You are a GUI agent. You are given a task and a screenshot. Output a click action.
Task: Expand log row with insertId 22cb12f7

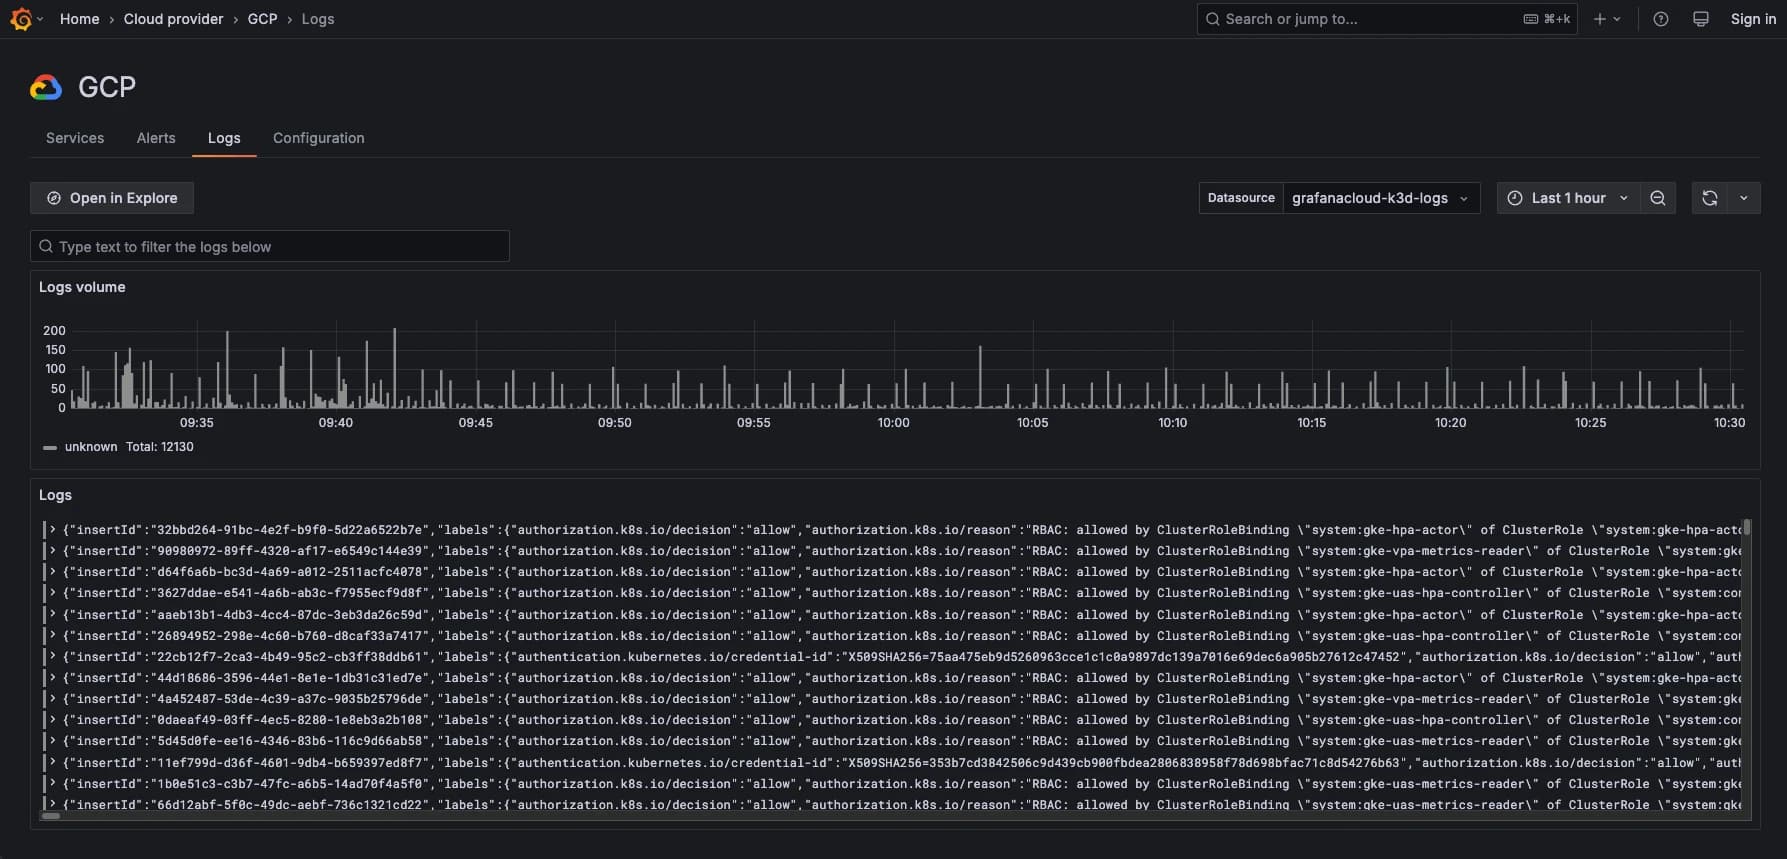pyautogui.click(x=53, y=657)
